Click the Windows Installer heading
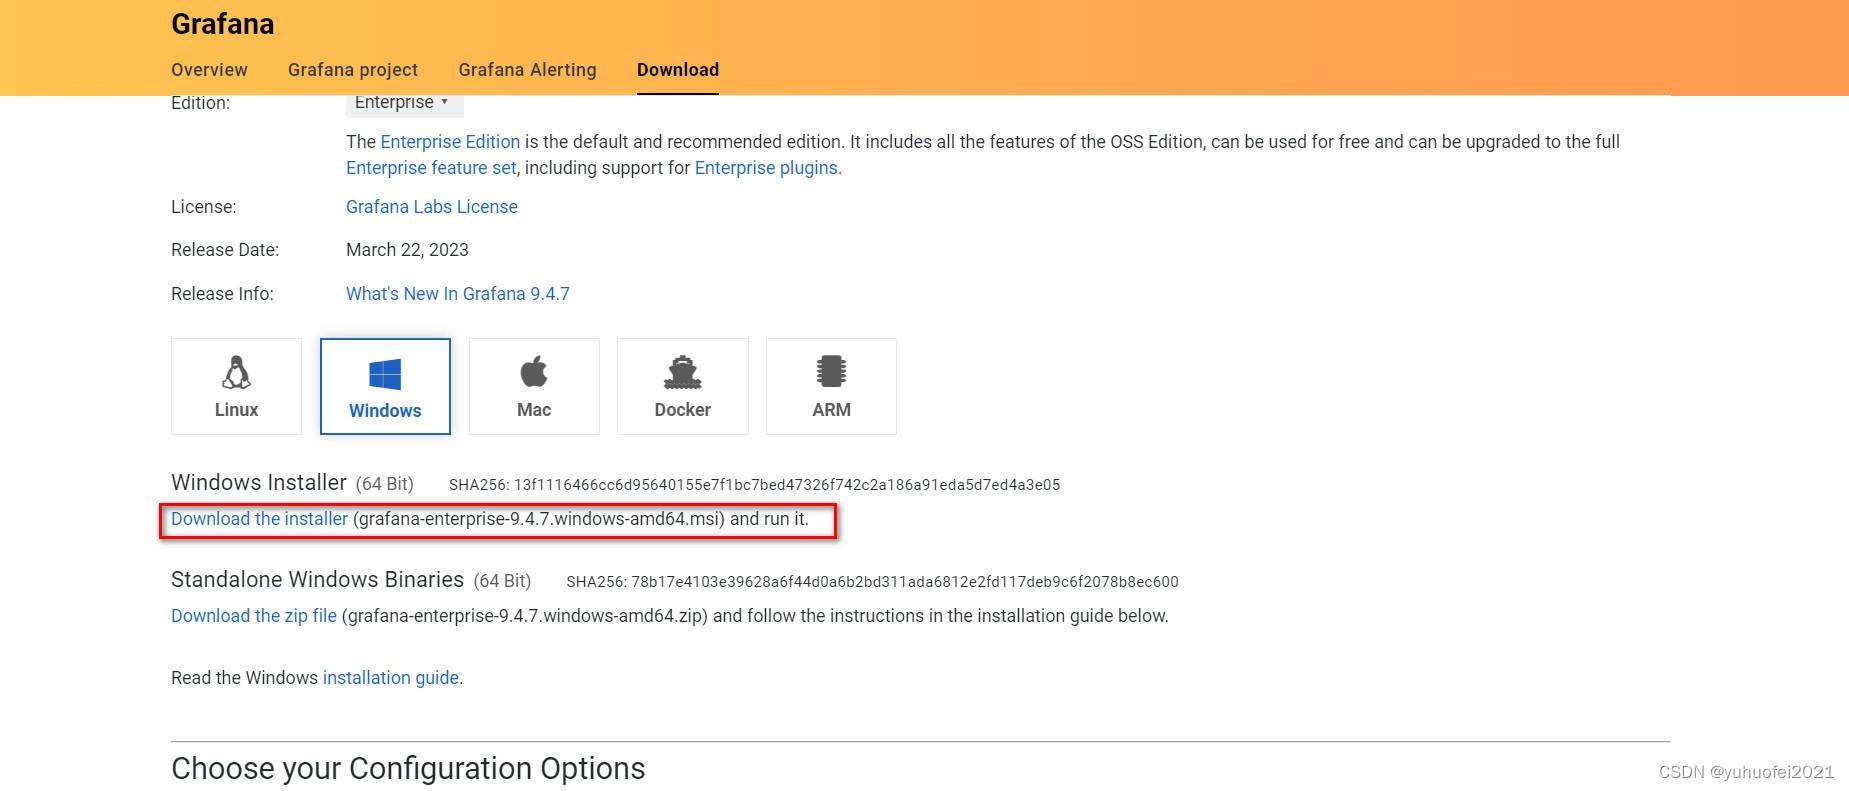Screen dimensions: 1849x791 click(259, 482)
